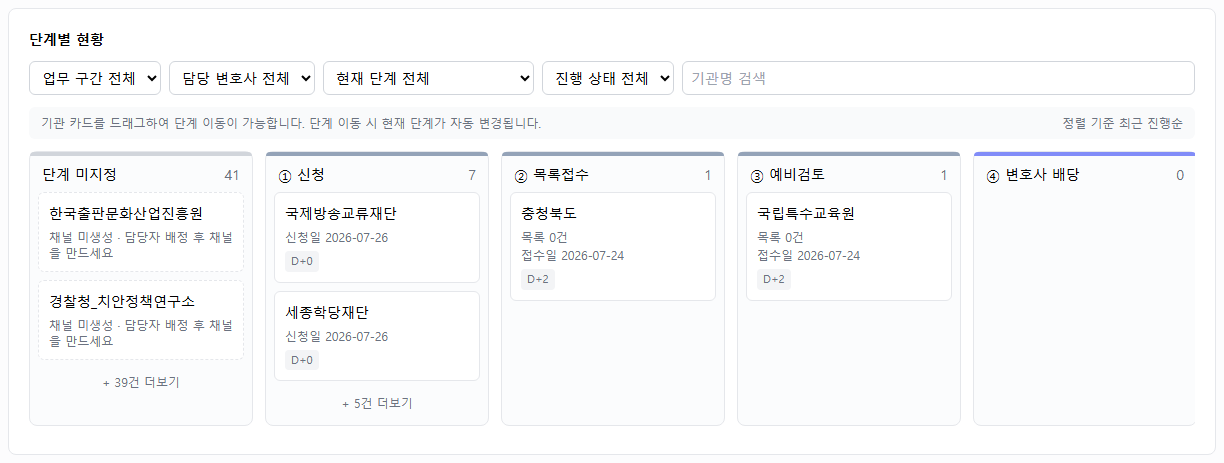1224x463 pixels.
Task: Select the 경찰청_치안정책연구소 card
Action: (141, 320)
